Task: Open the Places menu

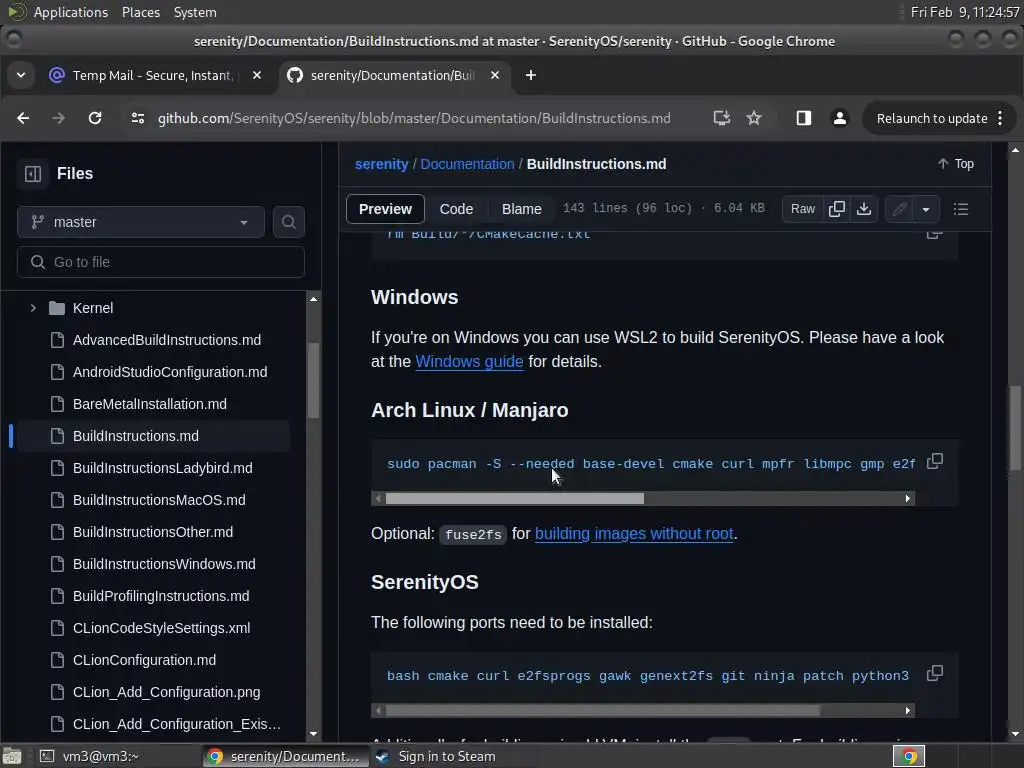Action: [x=140, y=12]
